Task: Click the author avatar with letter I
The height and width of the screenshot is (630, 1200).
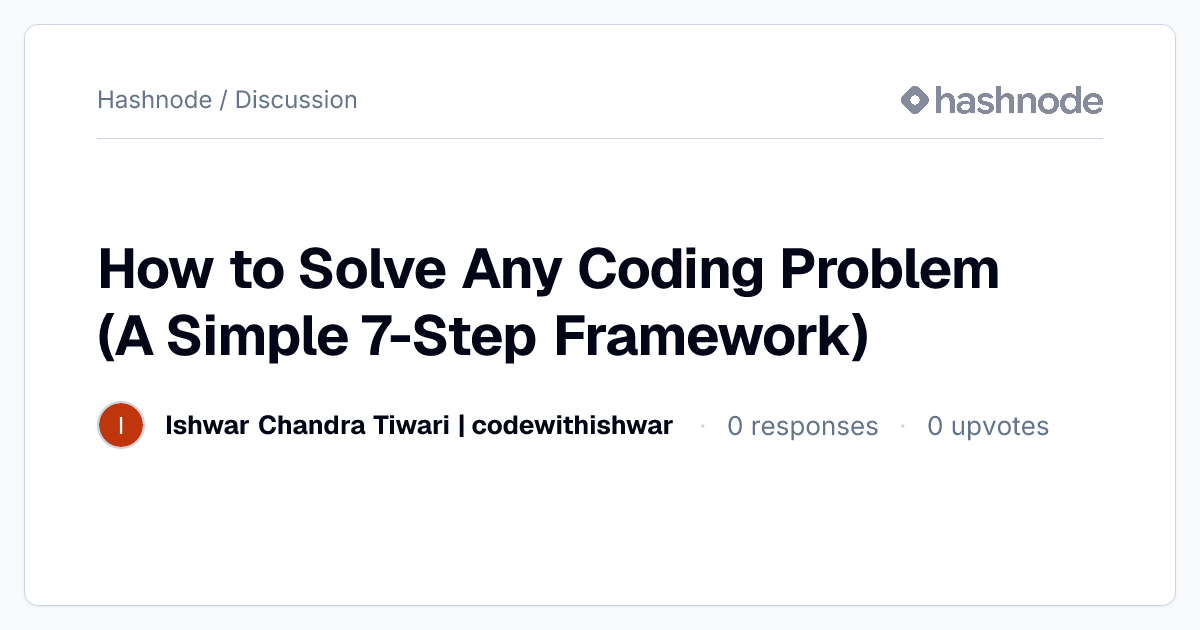Action: (121, 426)
